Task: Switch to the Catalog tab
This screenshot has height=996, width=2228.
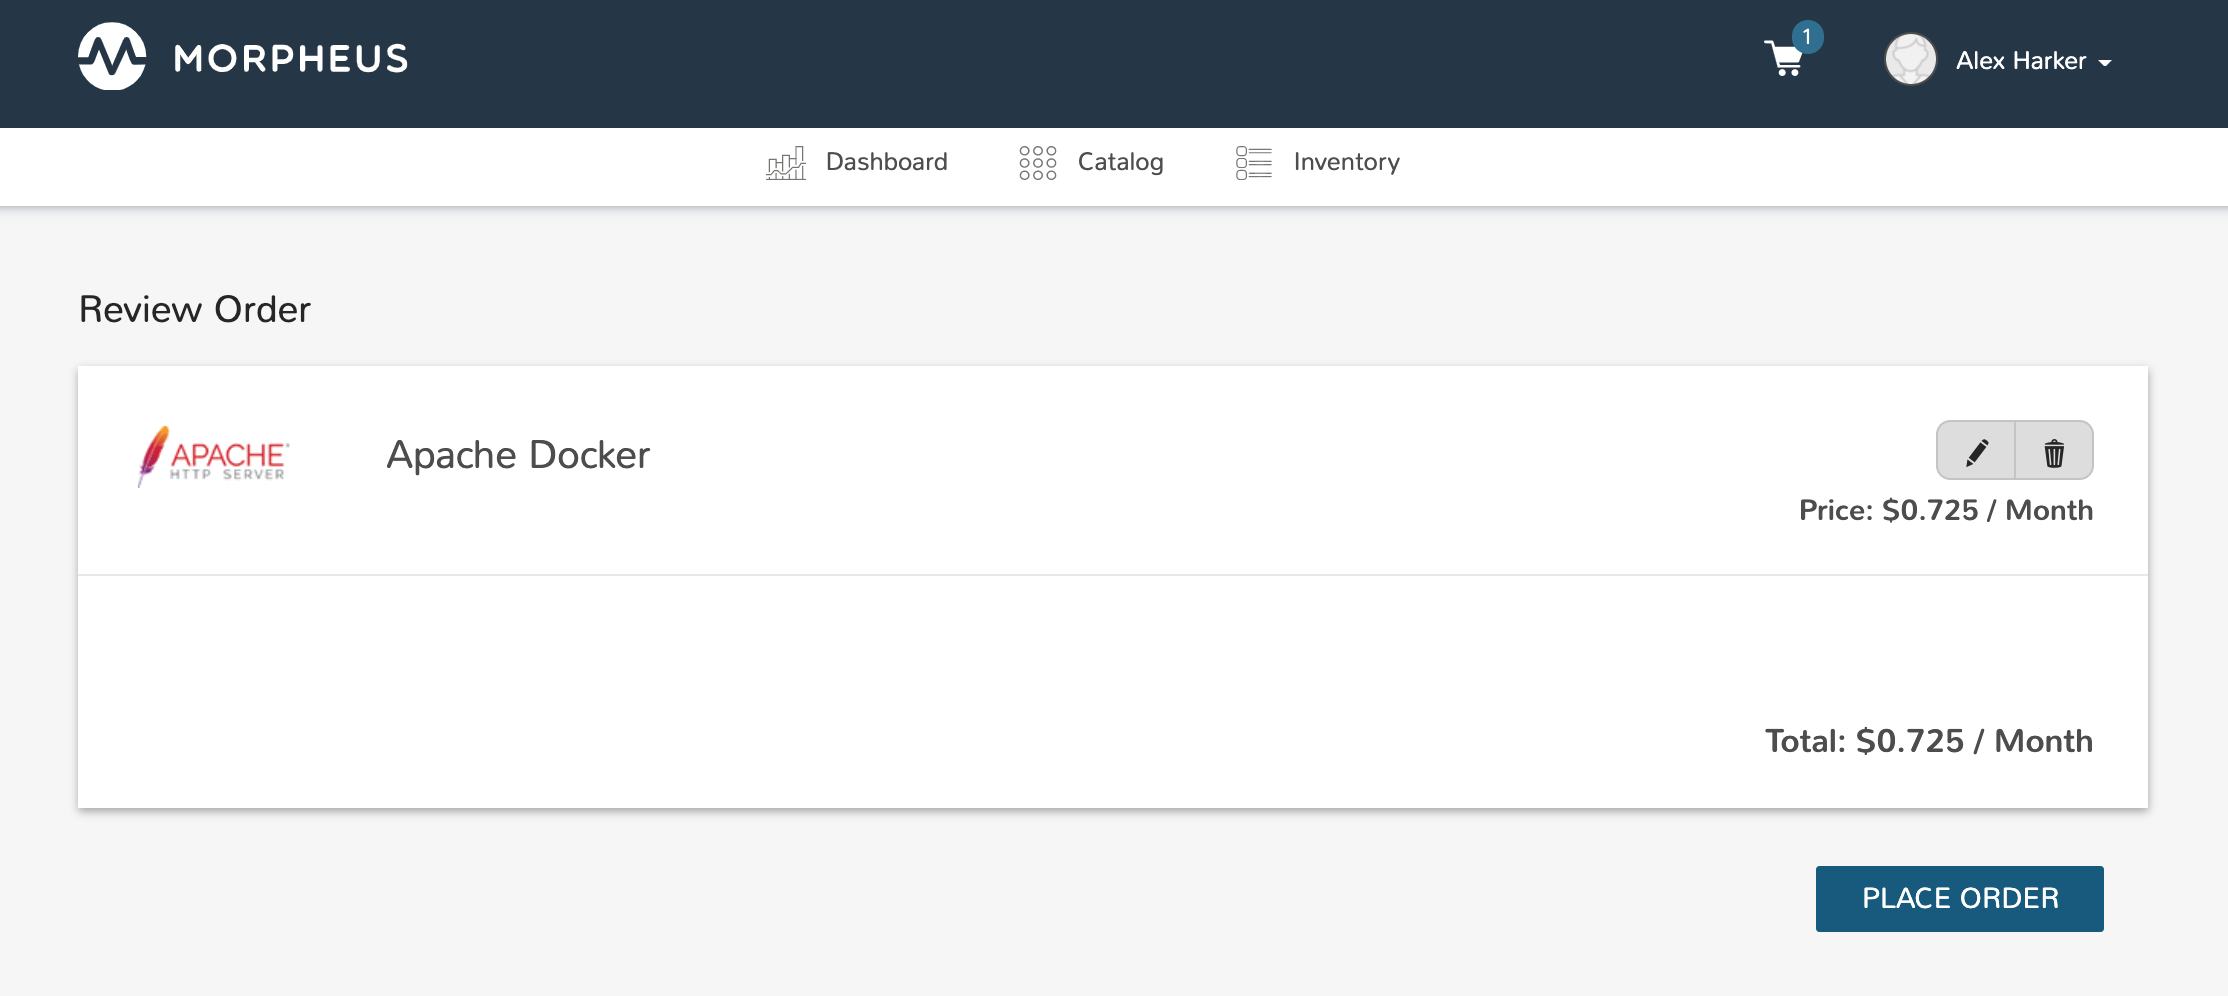Action: point(1120,162)
